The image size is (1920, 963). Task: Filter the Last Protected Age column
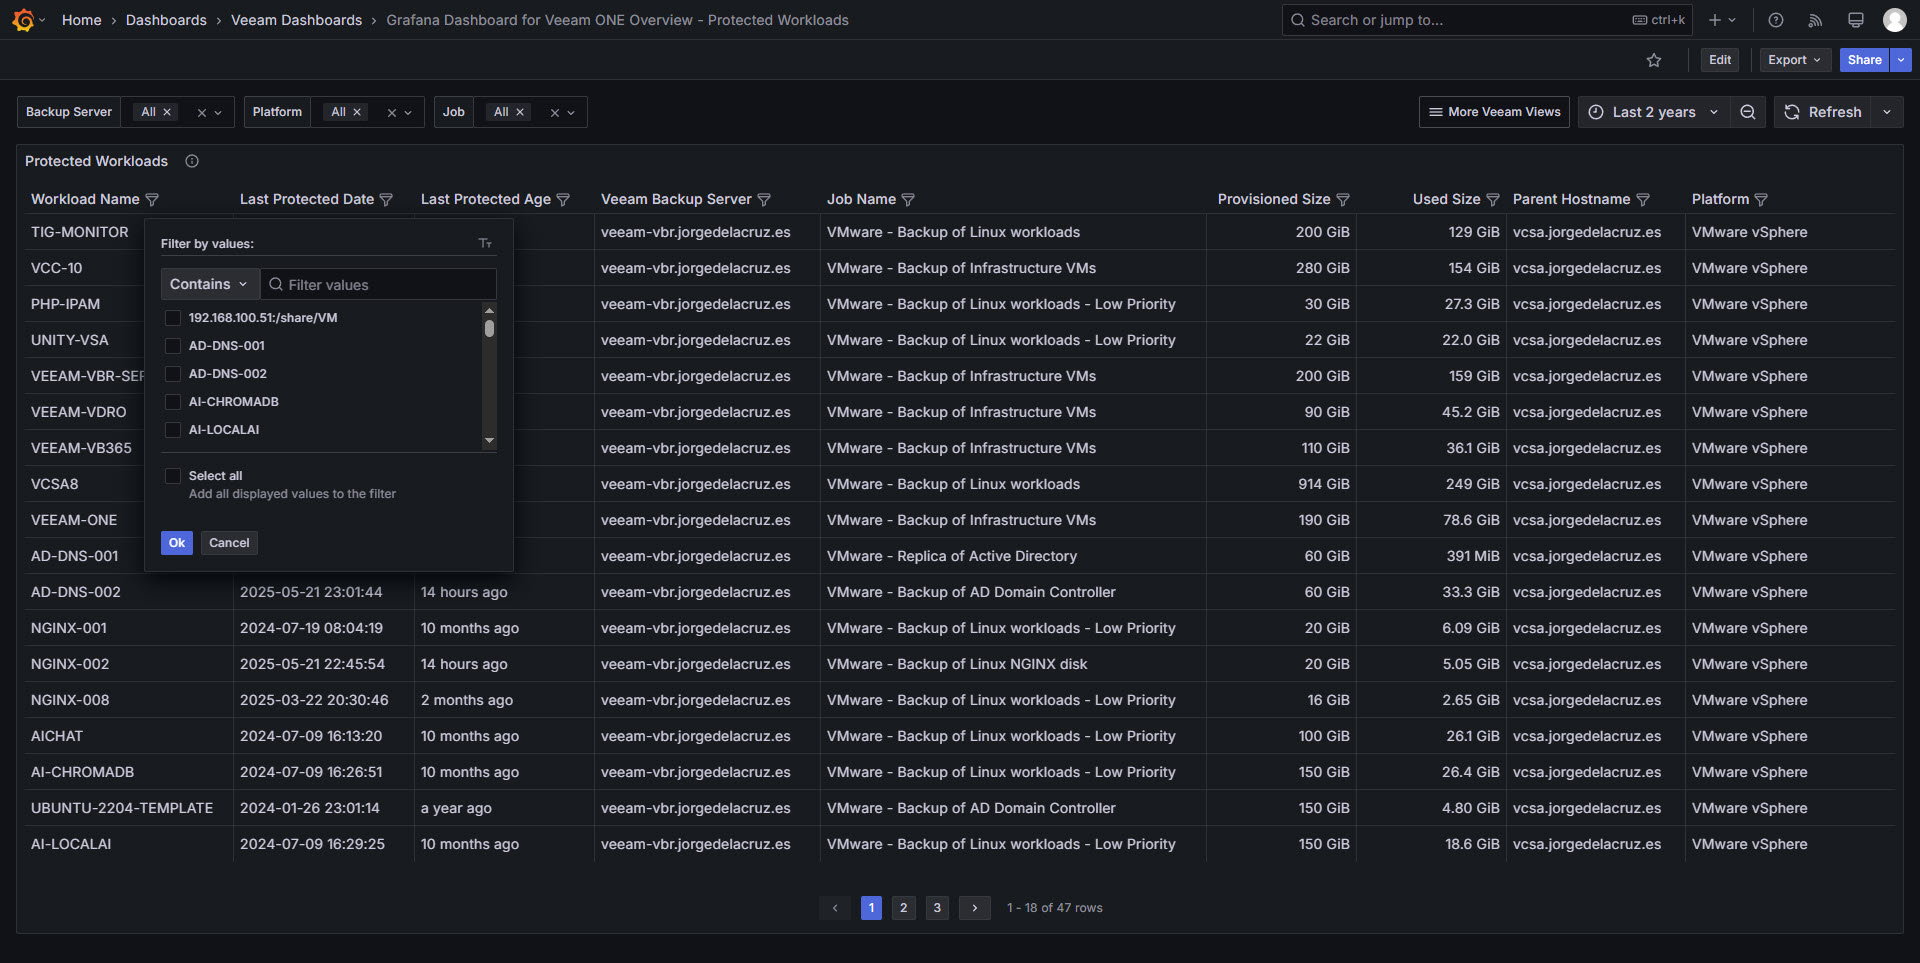coord(563,200)
